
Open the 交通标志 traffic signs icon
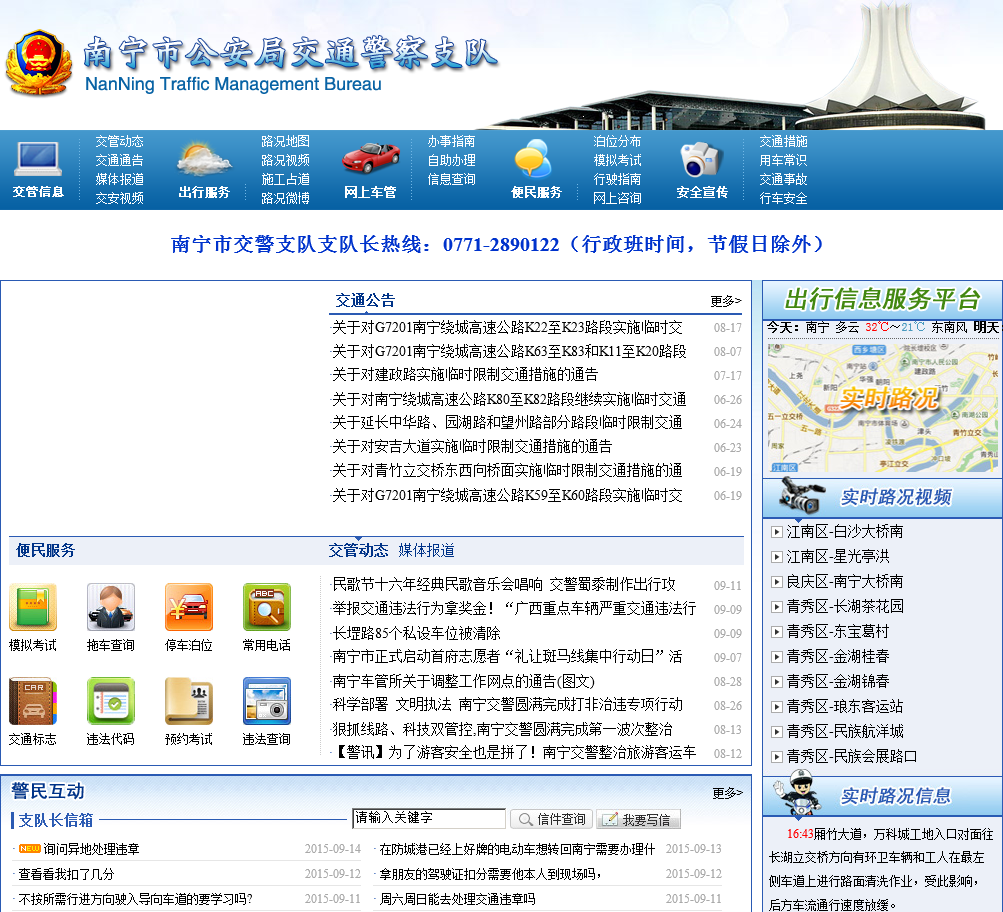point(33,702)
